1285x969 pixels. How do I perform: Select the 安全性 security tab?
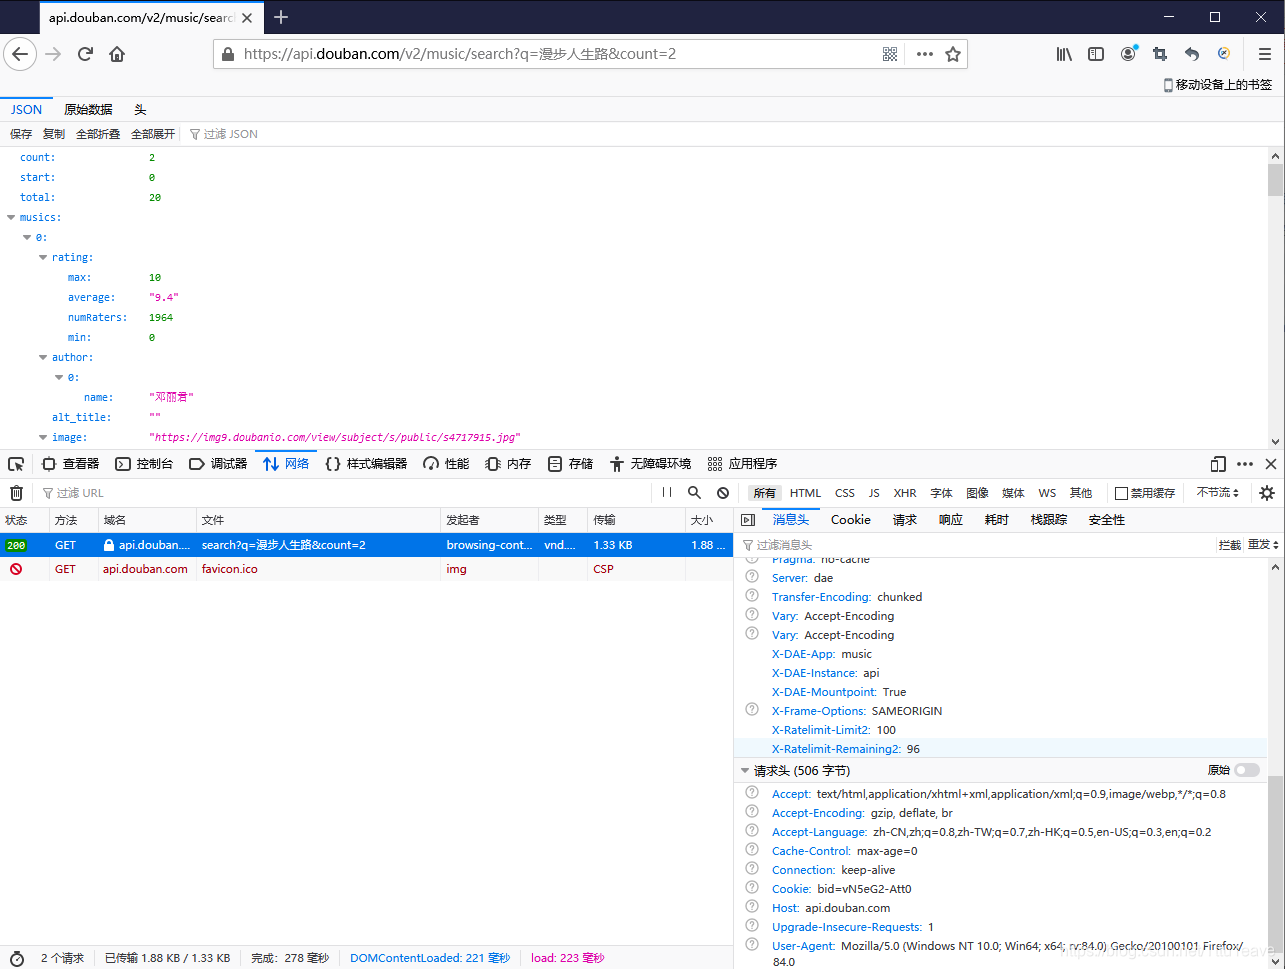[x=1106, y=520]
